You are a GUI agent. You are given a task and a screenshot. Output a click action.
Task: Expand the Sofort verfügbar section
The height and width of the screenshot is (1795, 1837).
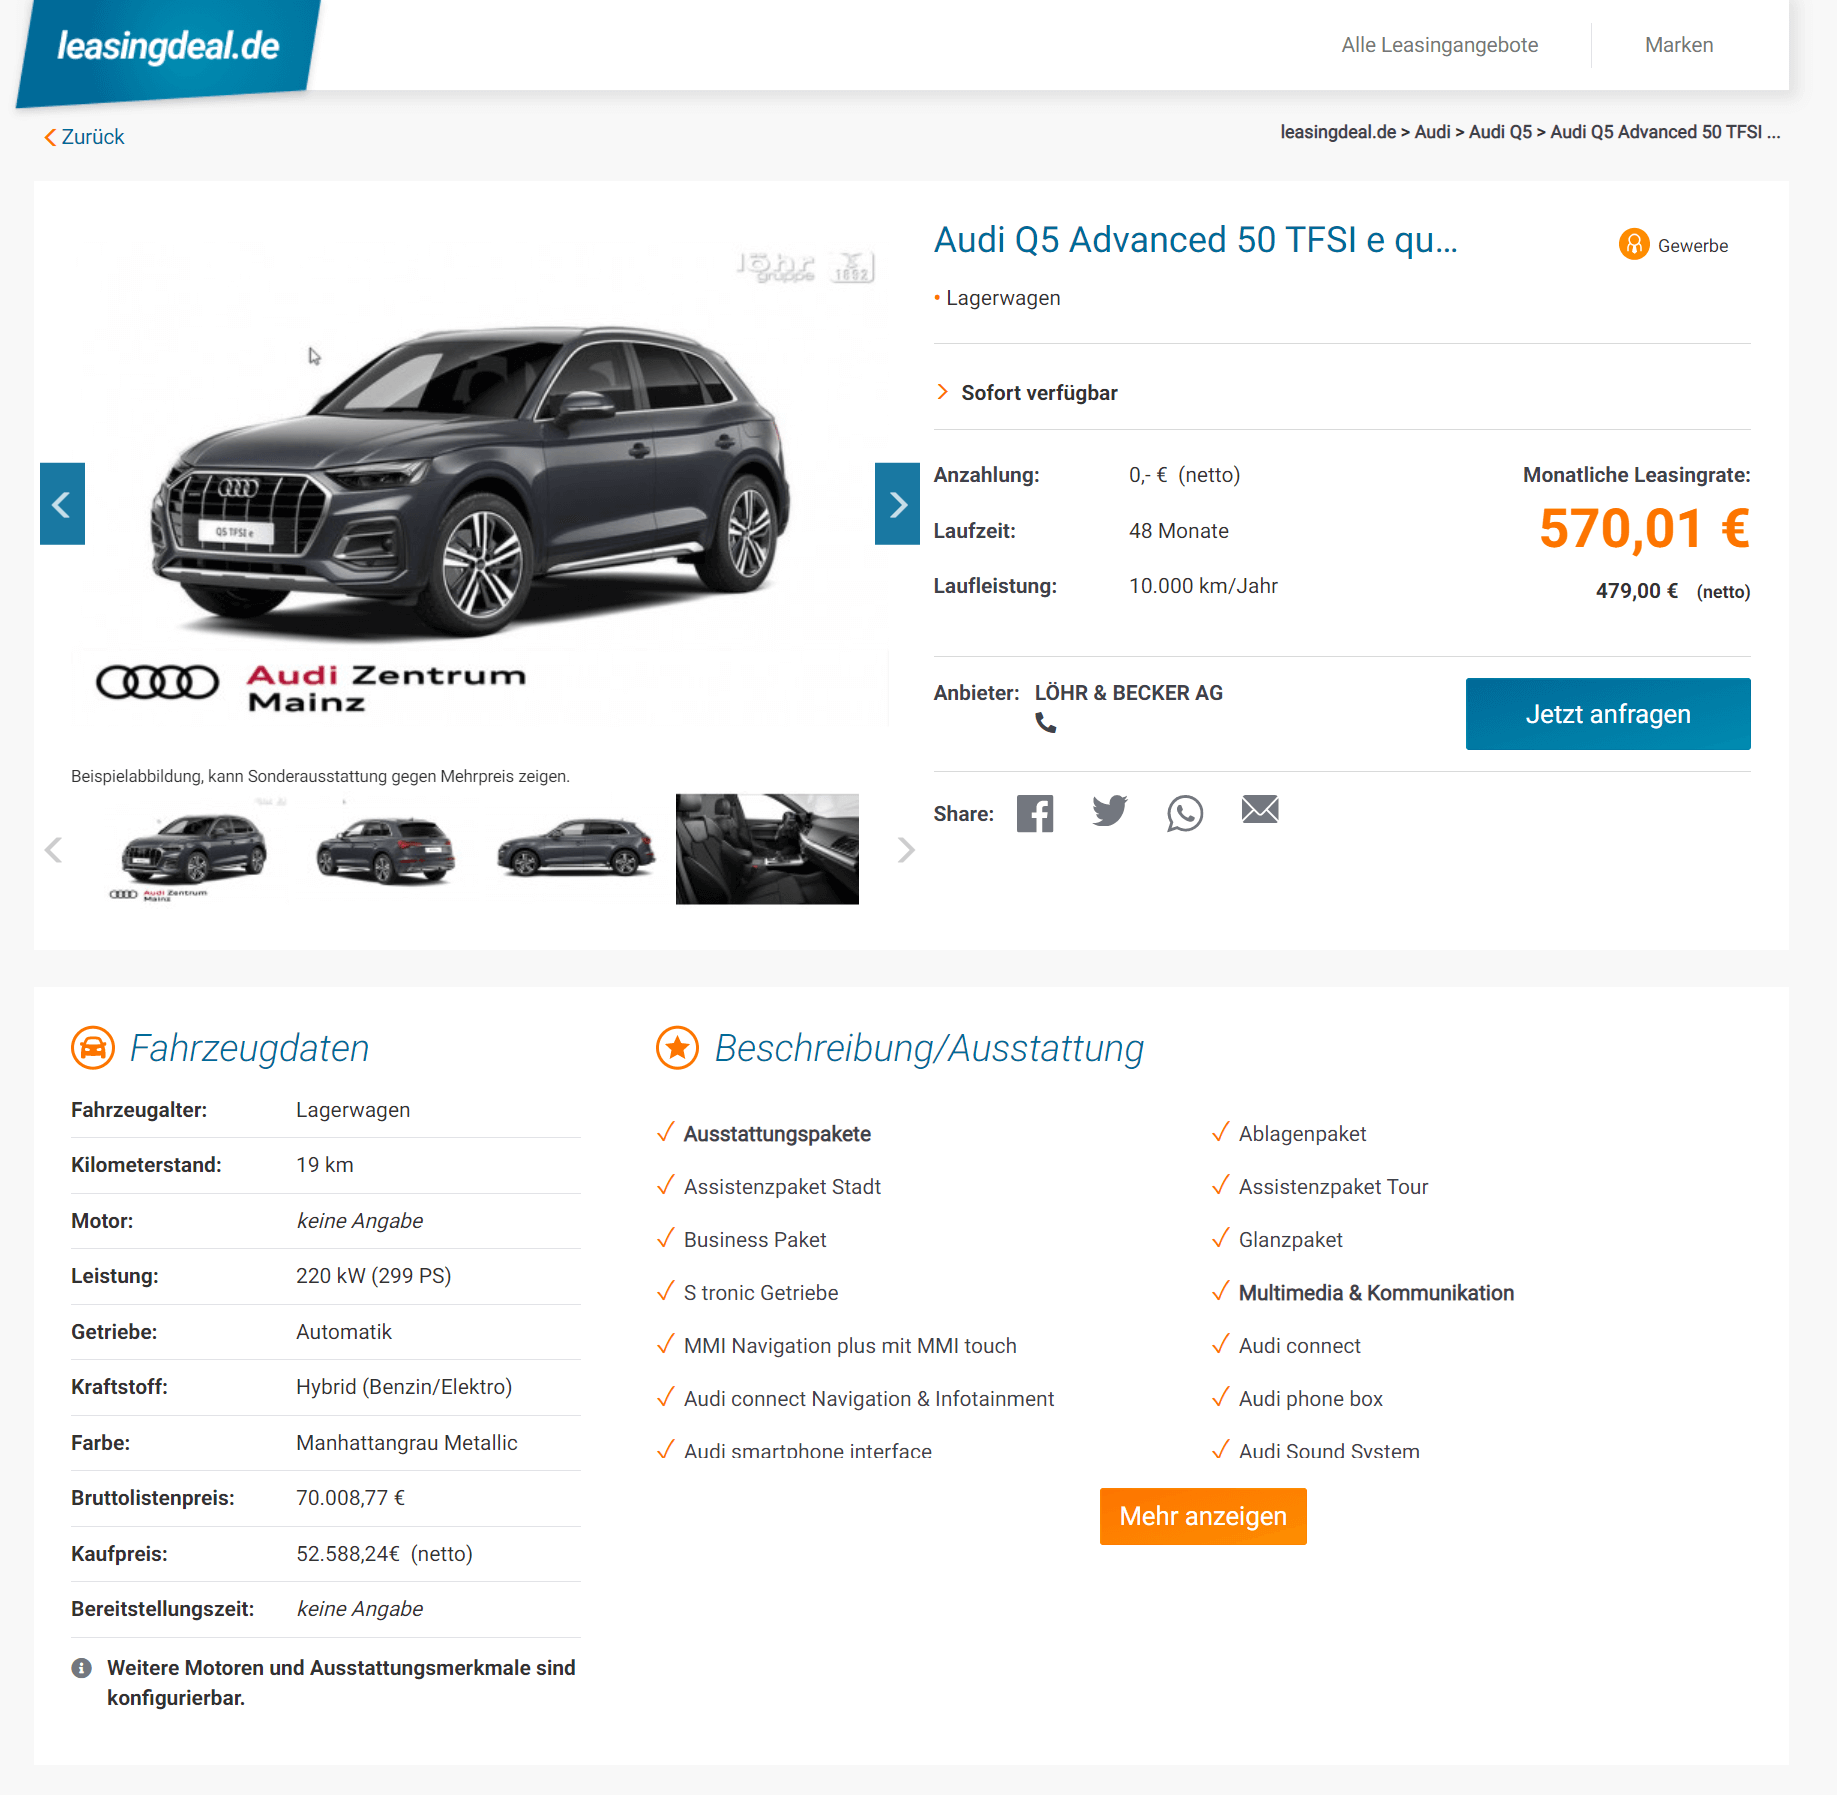point(1028,393)
